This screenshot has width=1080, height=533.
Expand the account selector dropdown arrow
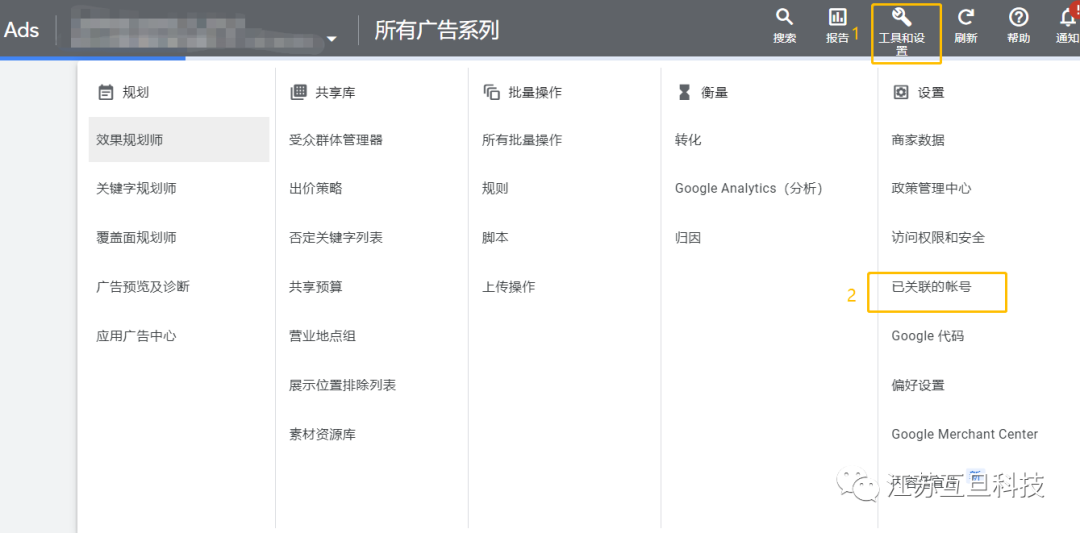pos(332,39)
